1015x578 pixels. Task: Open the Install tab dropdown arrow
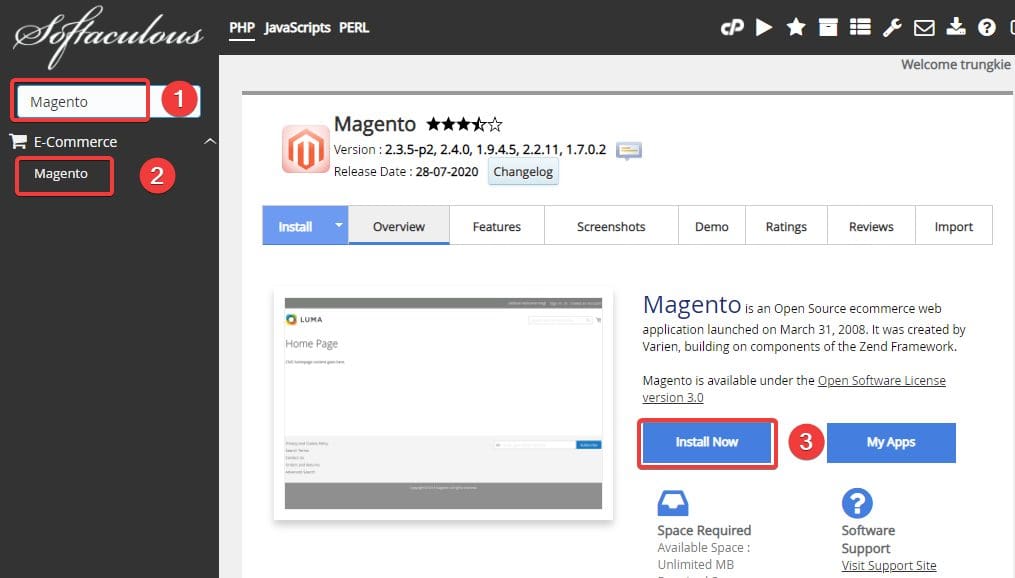point(338,226)
